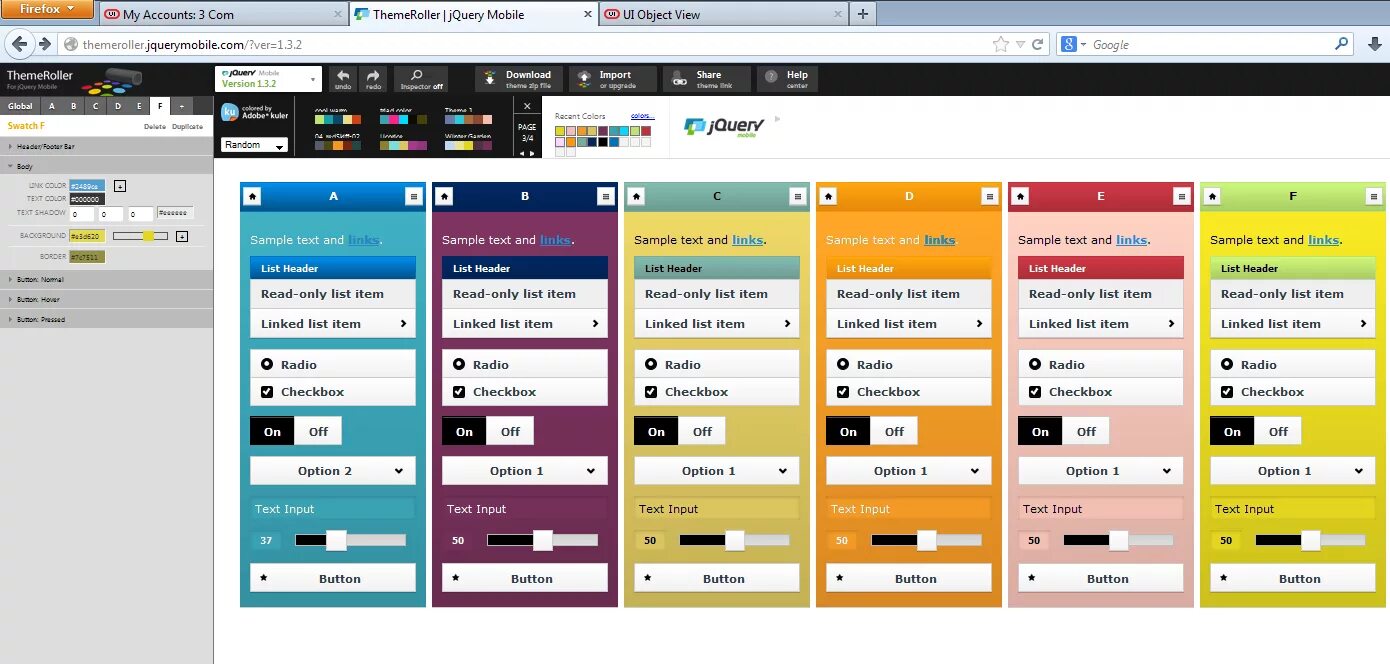Tick the Checkbox in swatch D
This screenshot has width=1390, height=664.
click(908, 392)
